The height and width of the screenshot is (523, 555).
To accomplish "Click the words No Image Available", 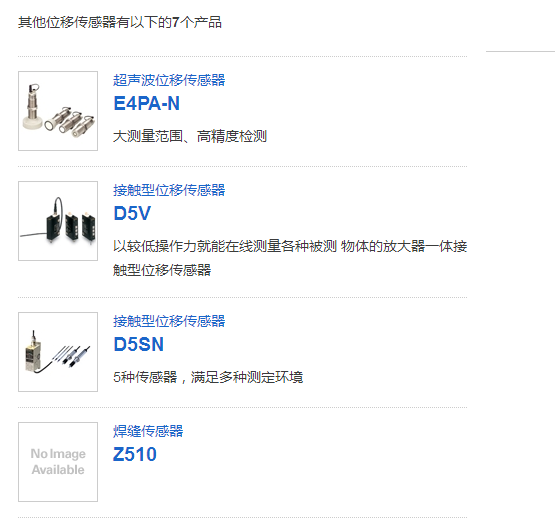I will pos(58,462).
